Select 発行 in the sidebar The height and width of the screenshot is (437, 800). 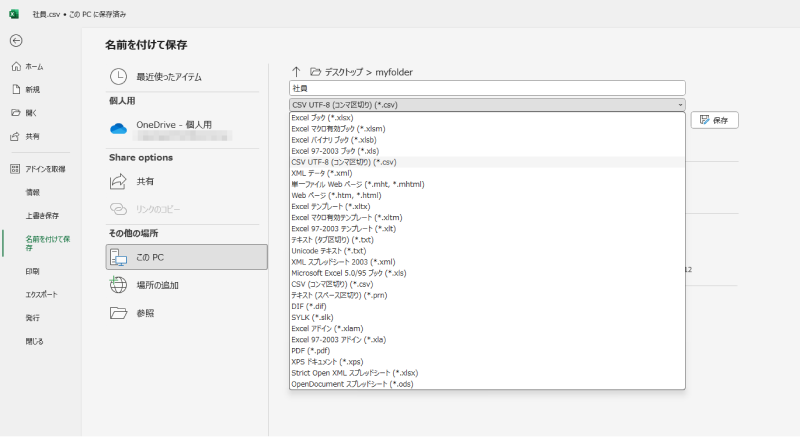(32, 318)
